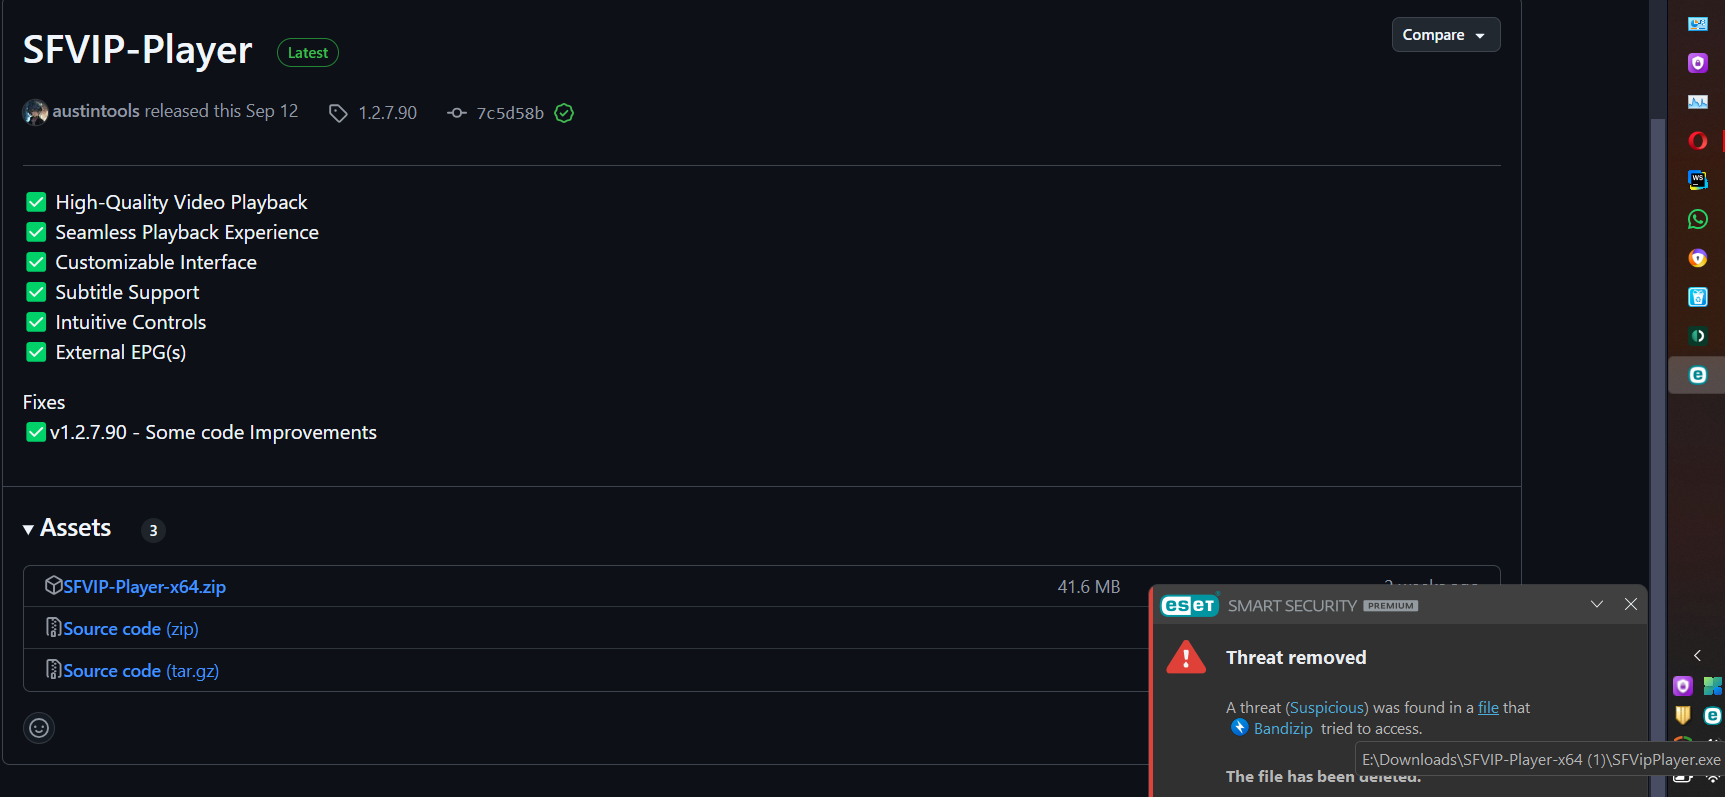1725x797 pixels.
Task: Click the SMART SECURITY title text
Action: [1292, 606]
